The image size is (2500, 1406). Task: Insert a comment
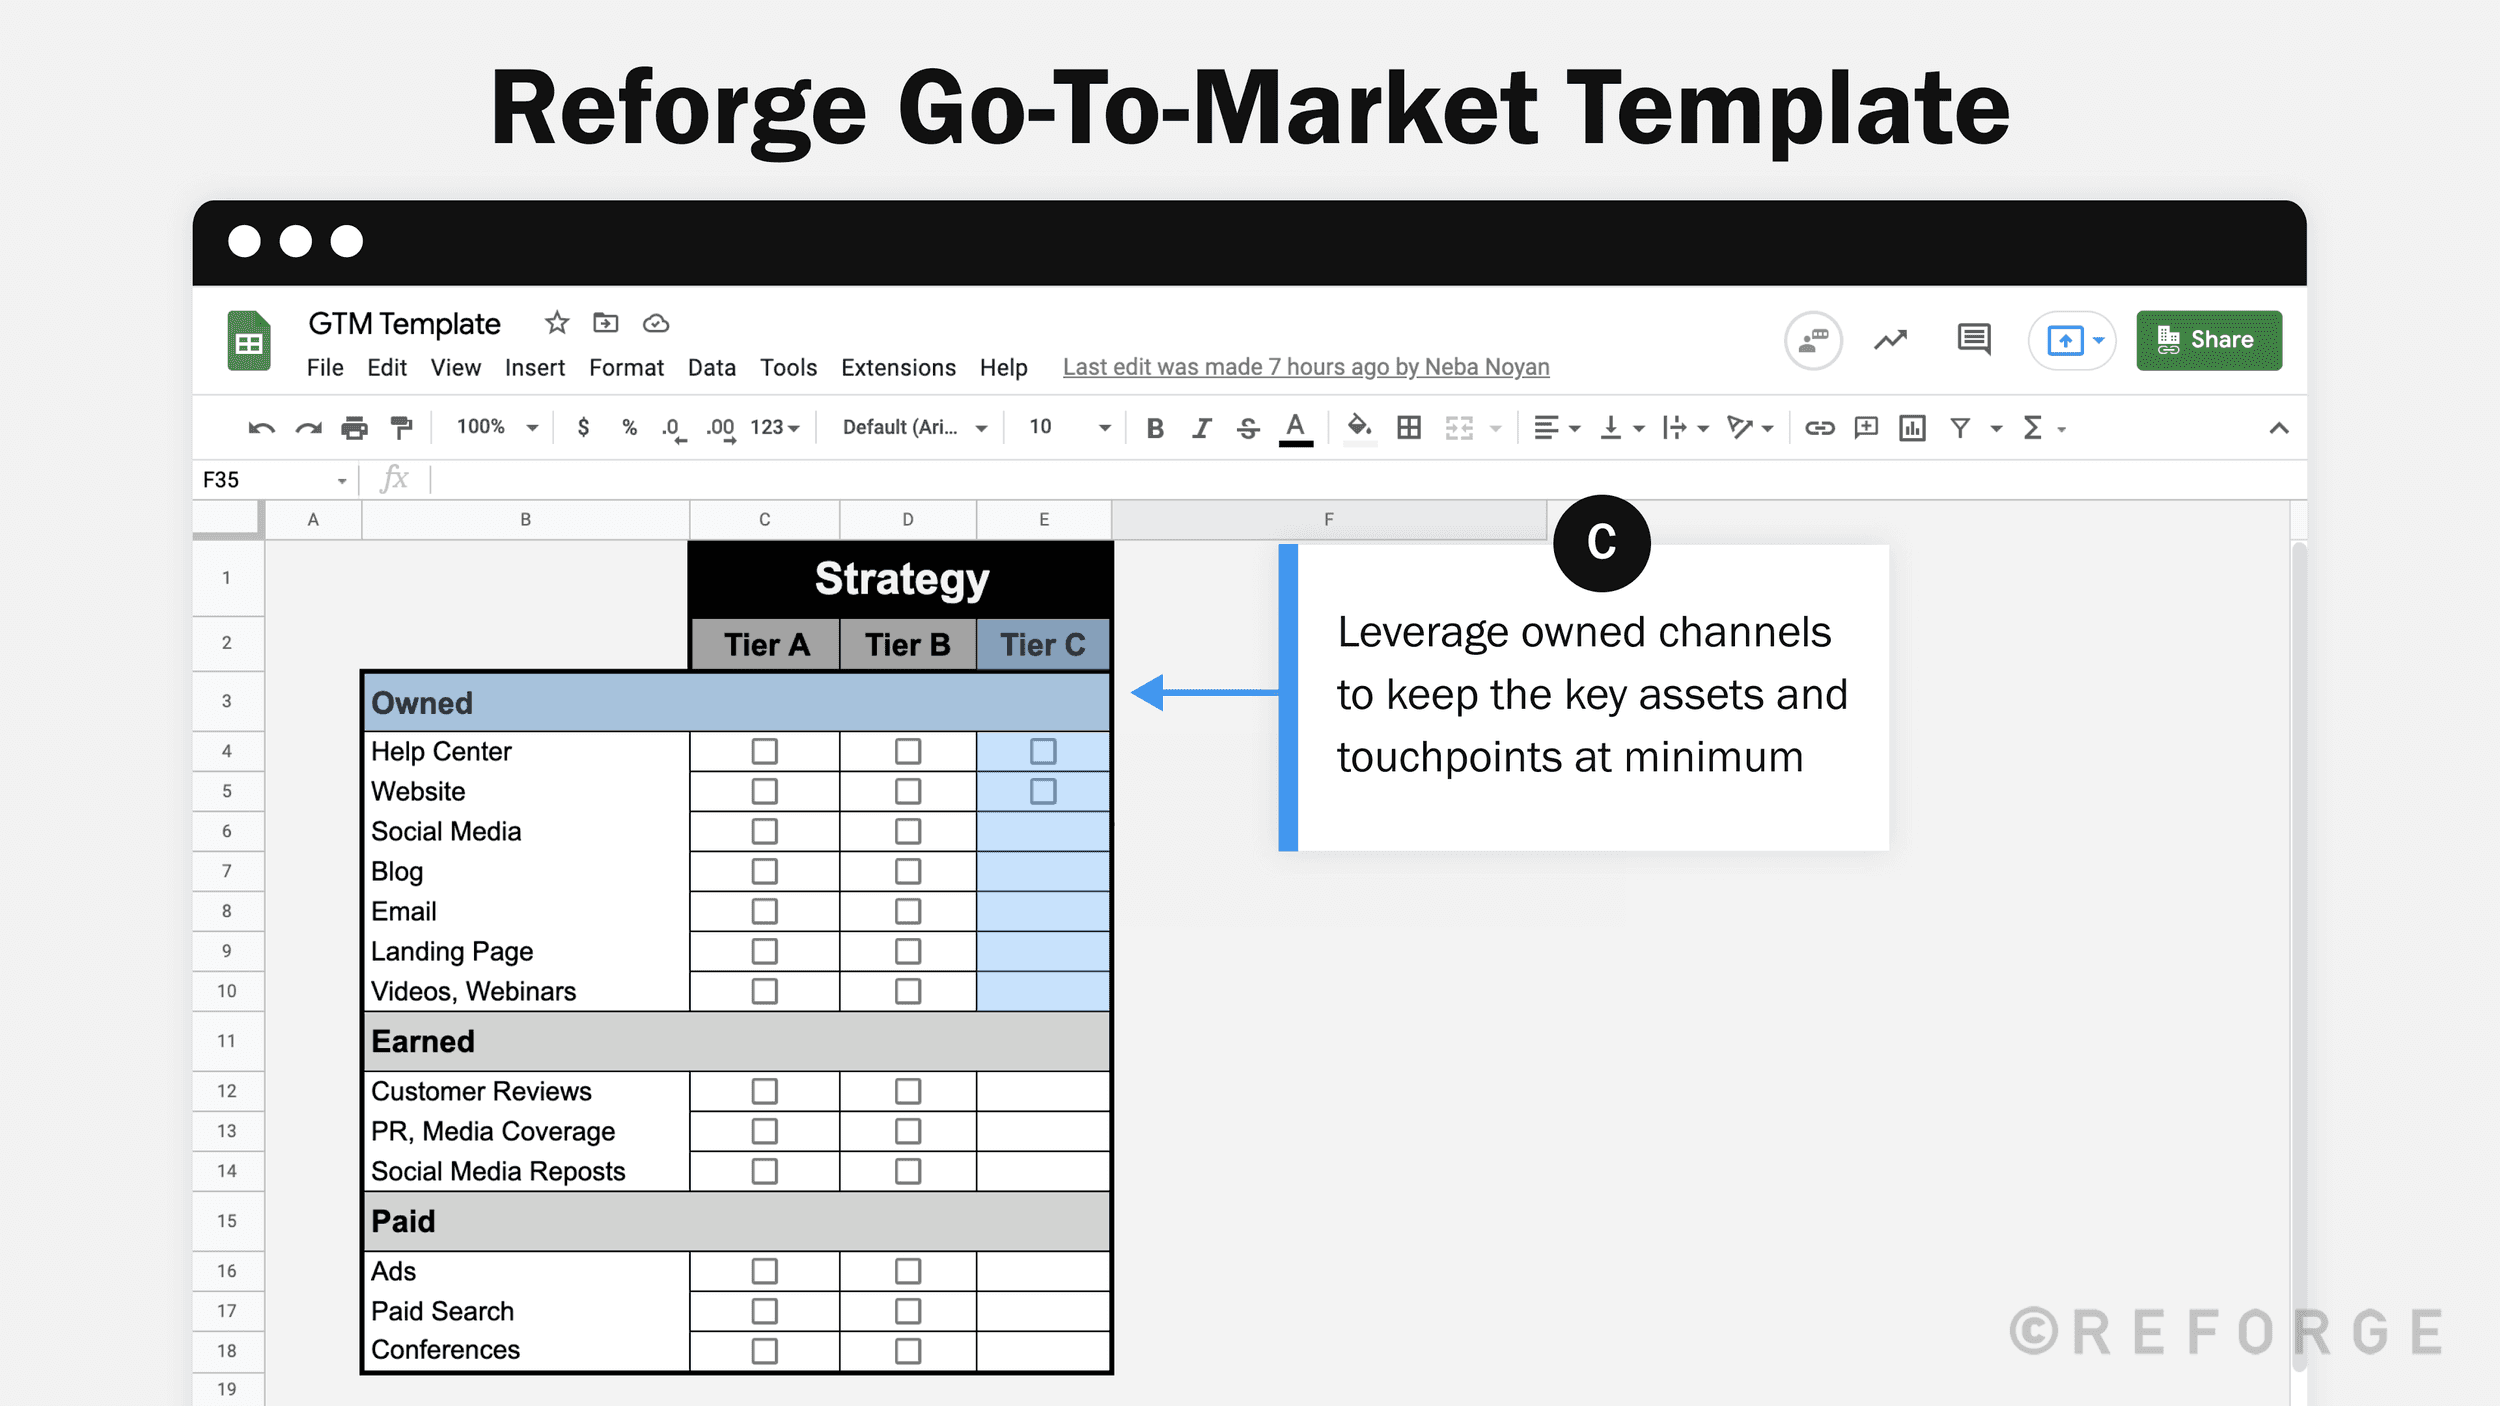point(1864,427)
